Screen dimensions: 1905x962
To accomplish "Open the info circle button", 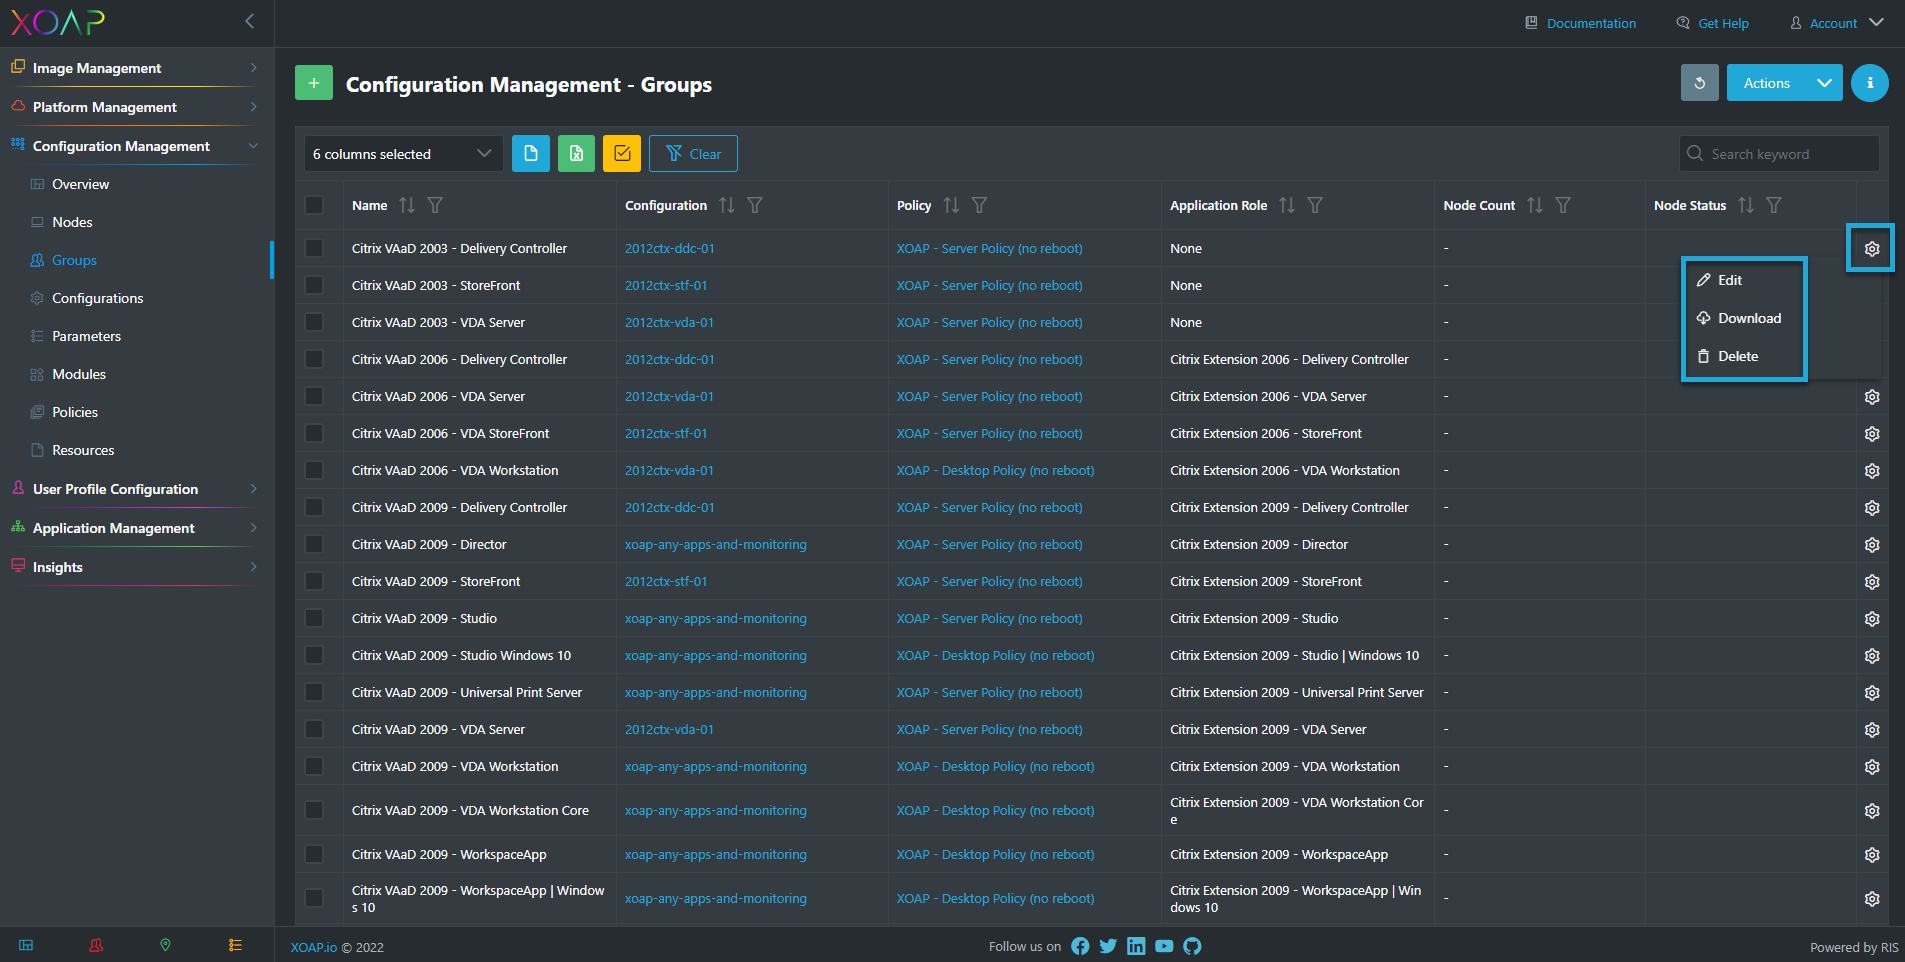I will click(1869, 83).
